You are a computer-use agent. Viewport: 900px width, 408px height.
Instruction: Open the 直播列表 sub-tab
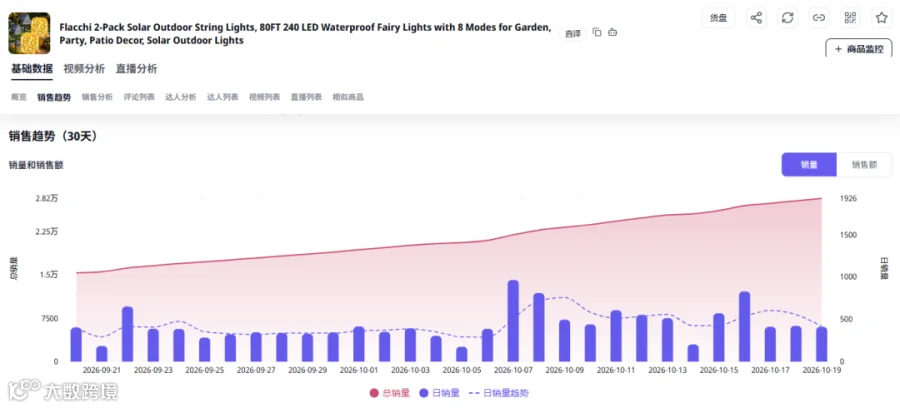pyautogui.click(x=307, y=97)
